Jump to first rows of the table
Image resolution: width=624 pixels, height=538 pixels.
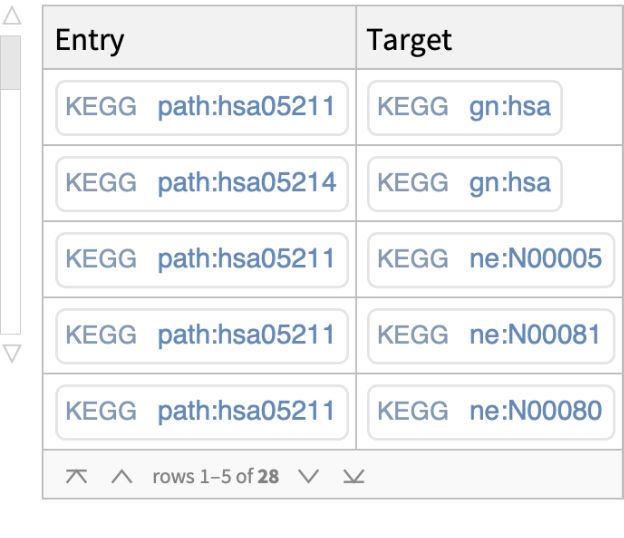pos(76,476)
